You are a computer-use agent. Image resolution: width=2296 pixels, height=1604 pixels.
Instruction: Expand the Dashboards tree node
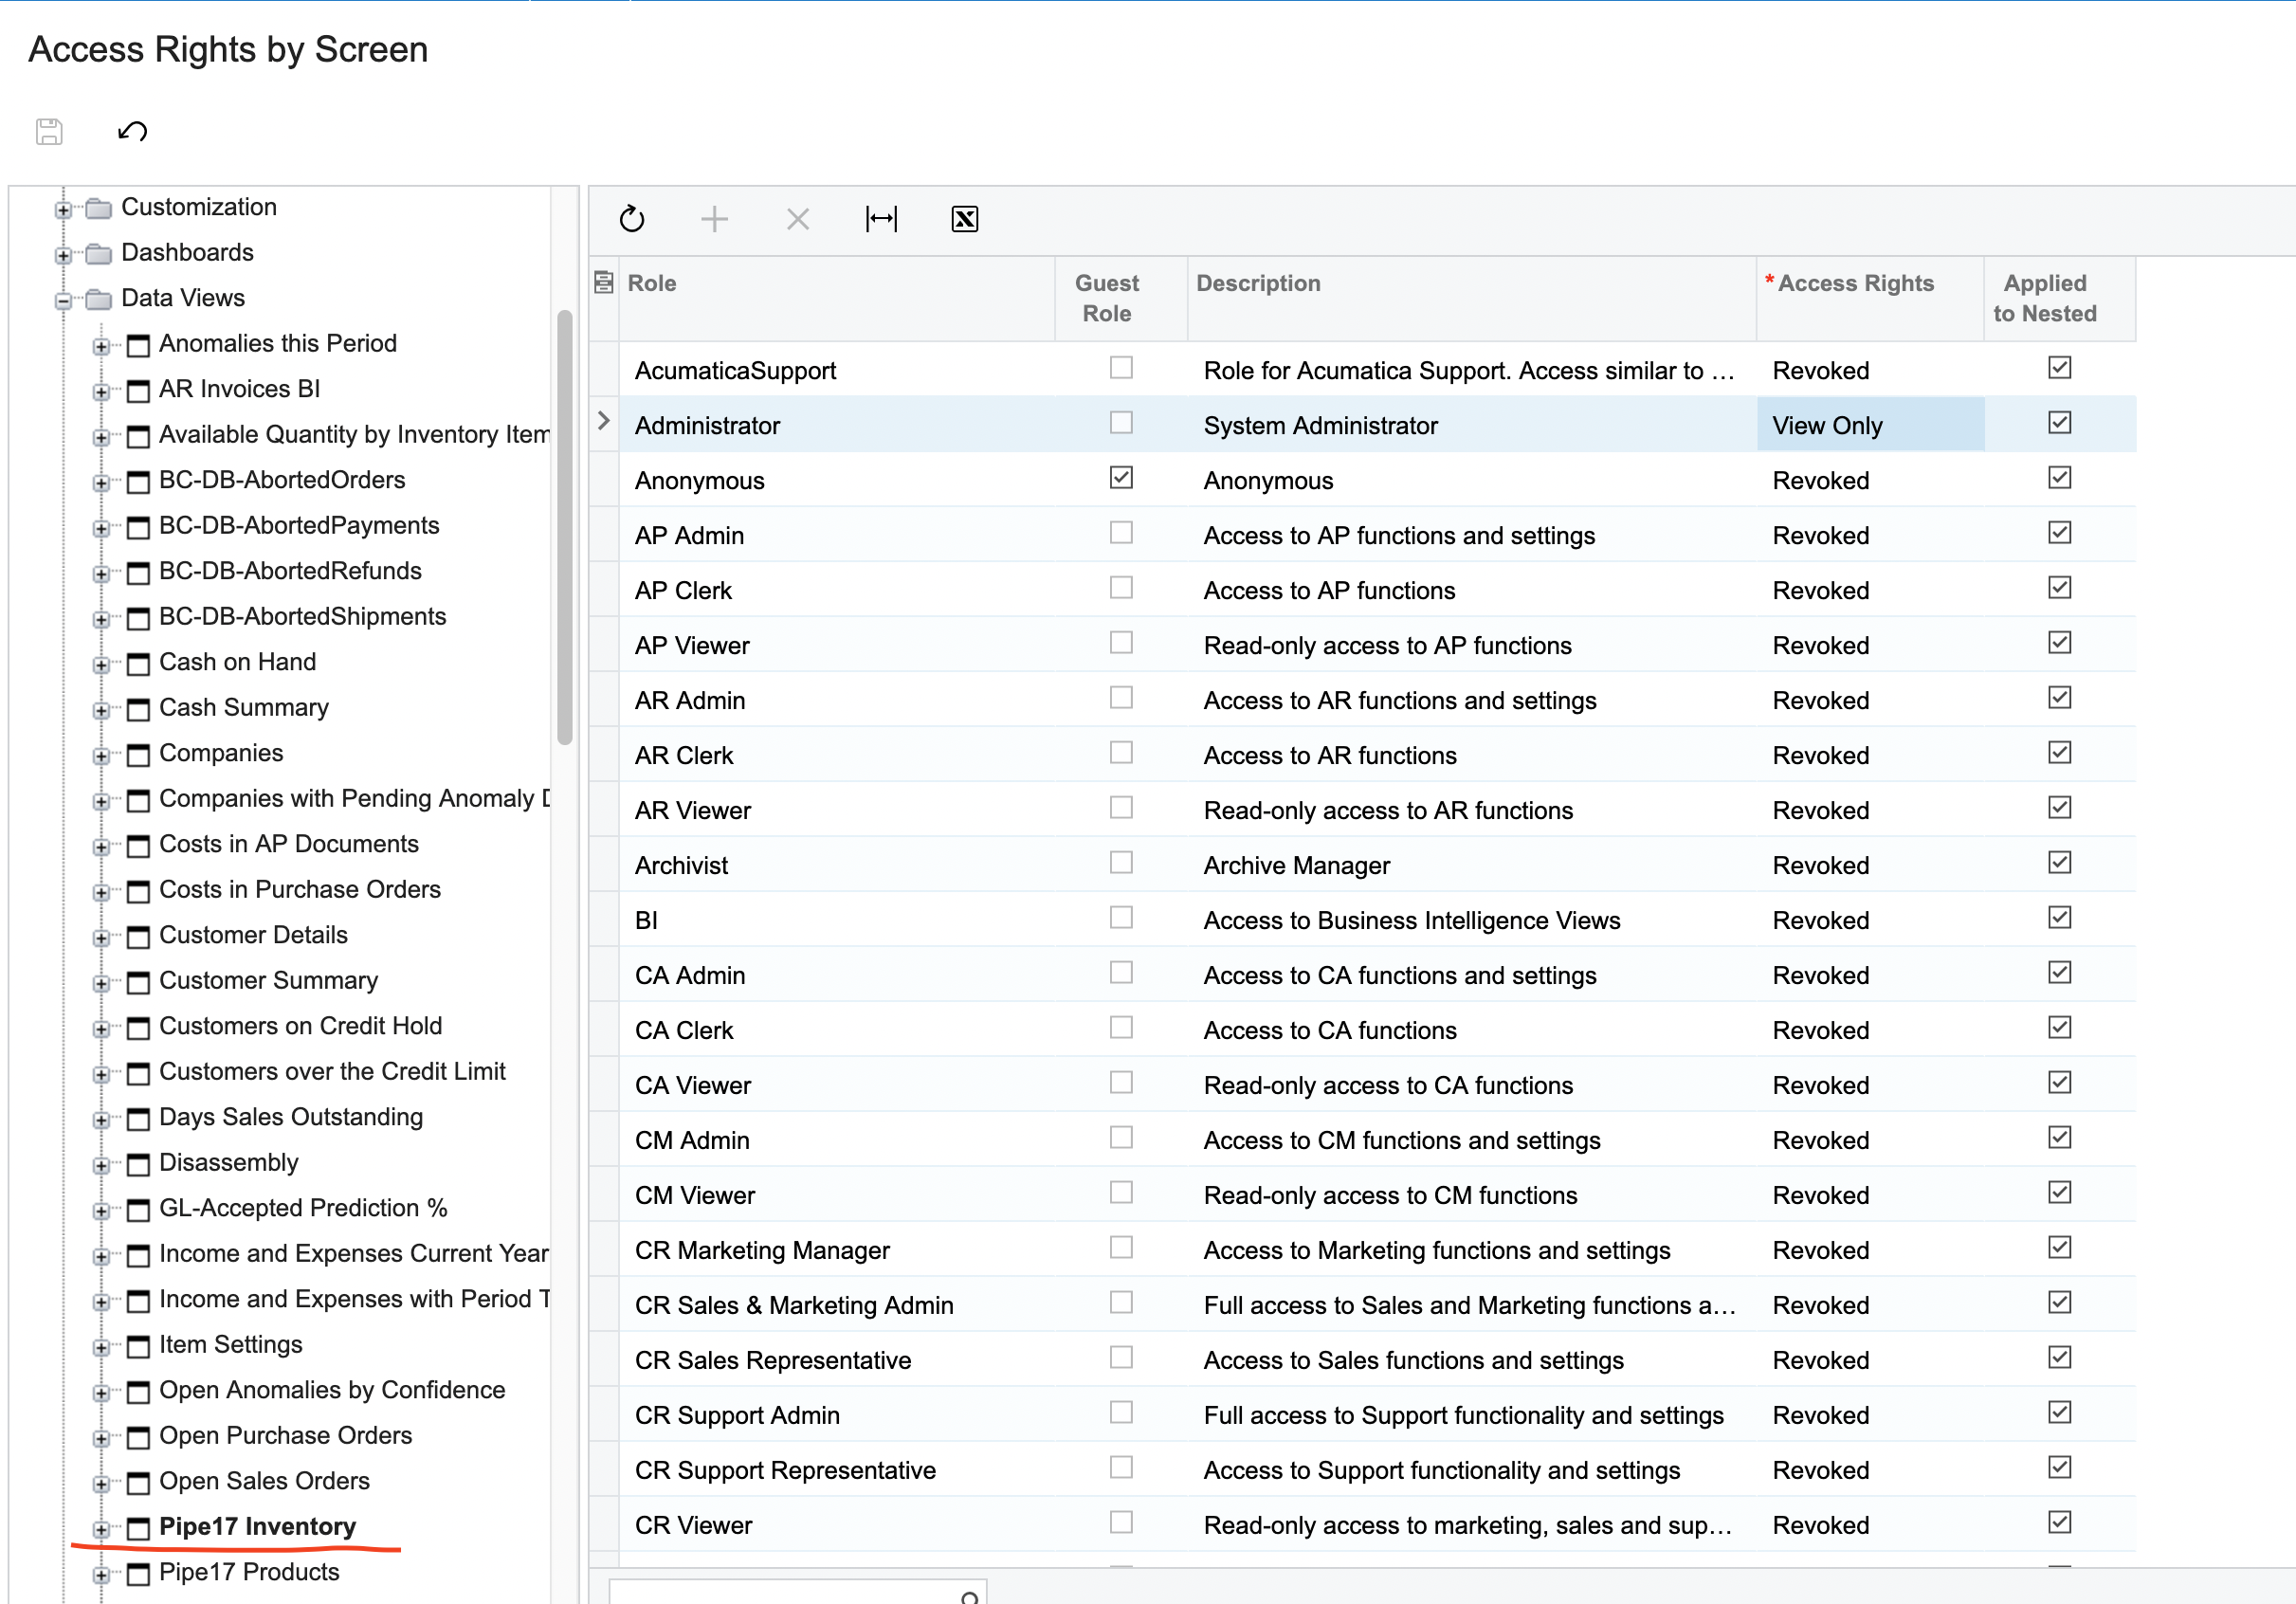coord(63,255)
